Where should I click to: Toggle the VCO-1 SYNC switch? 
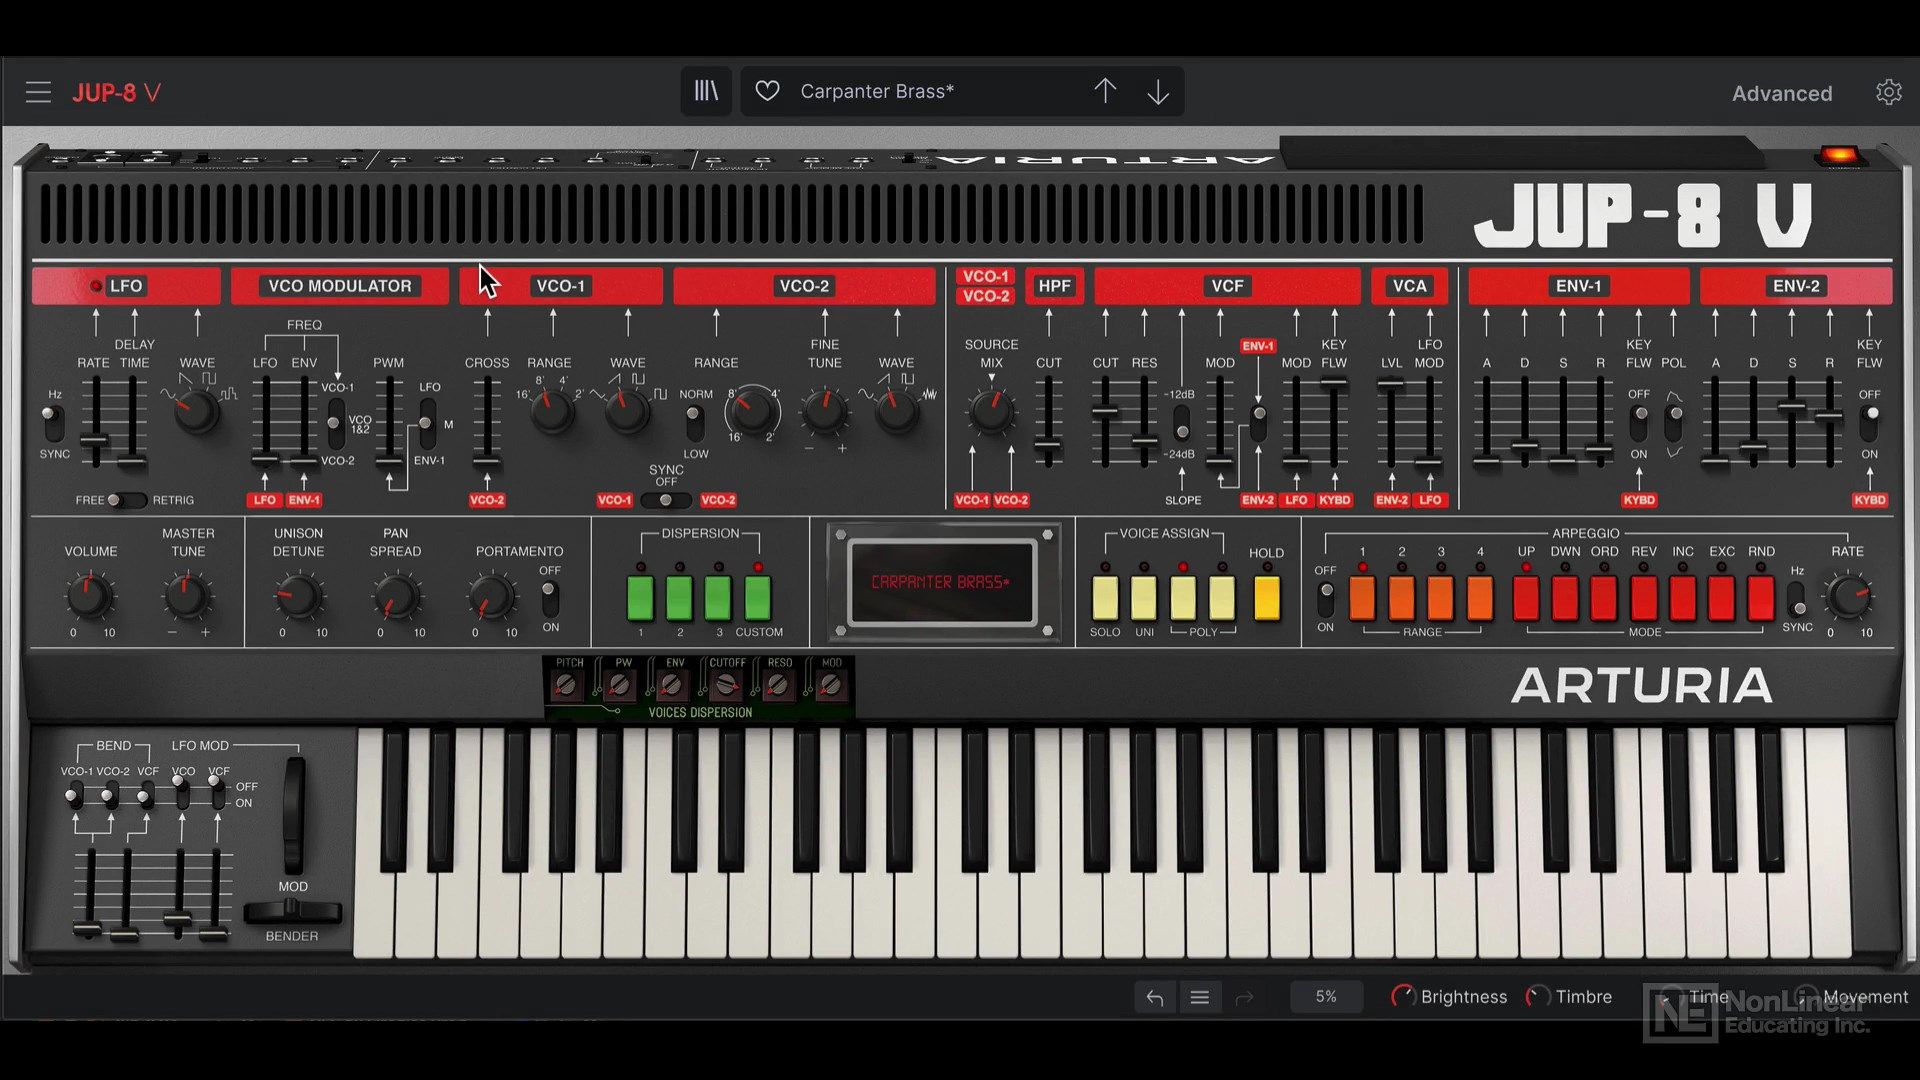point(666,500)
